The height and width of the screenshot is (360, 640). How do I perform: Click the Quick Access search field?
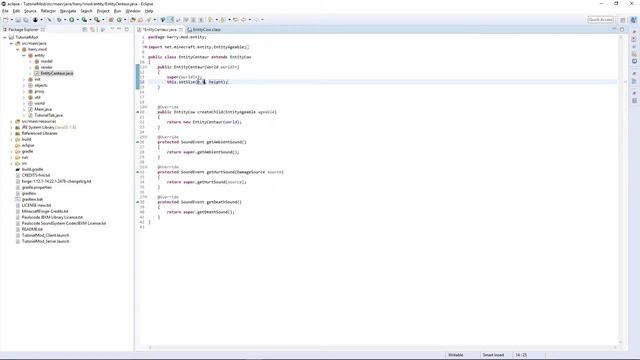click(600, 20)
